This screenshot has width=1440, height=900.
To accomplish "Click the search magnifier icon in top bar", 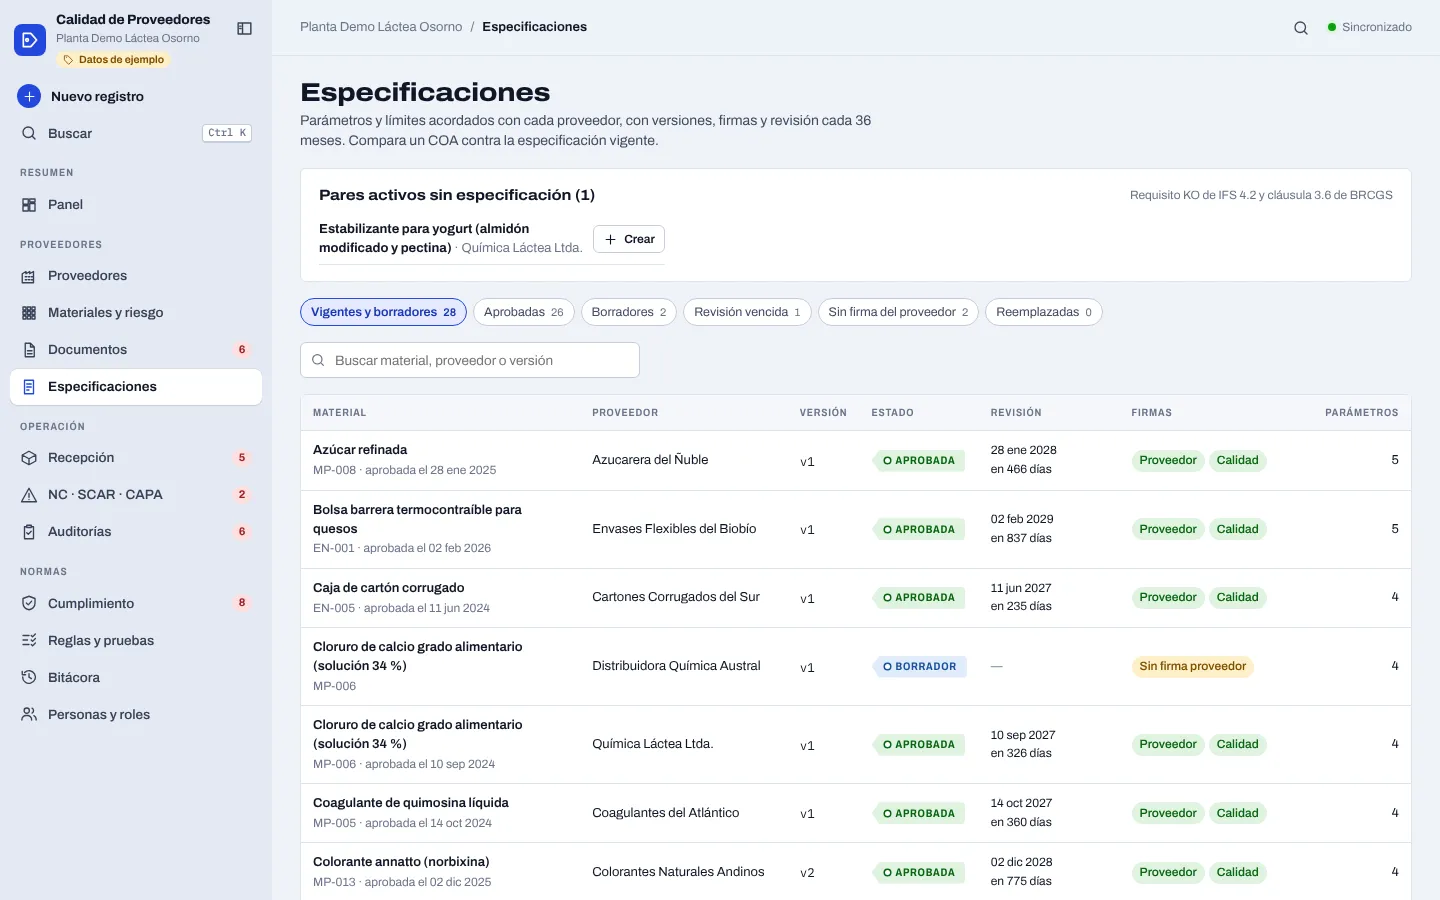I will pos(1301,28).
